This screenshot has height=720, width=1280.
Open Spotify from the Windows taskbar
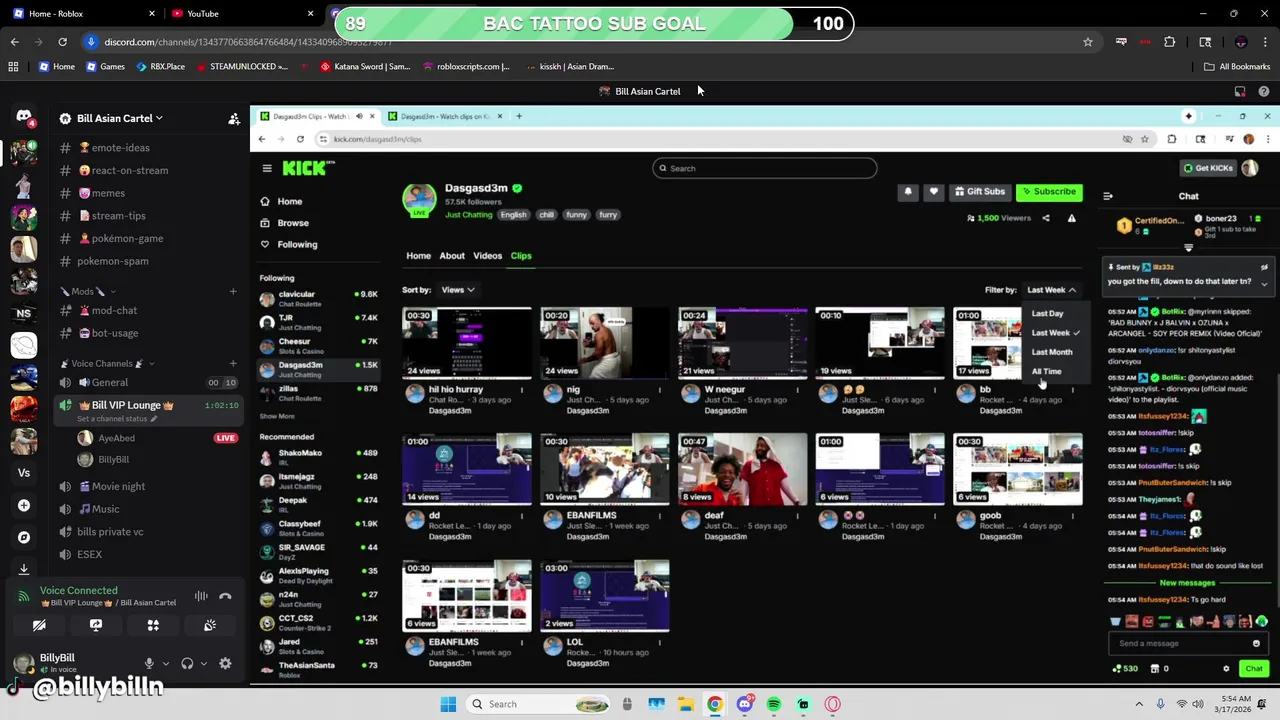[x=774, y=704]
